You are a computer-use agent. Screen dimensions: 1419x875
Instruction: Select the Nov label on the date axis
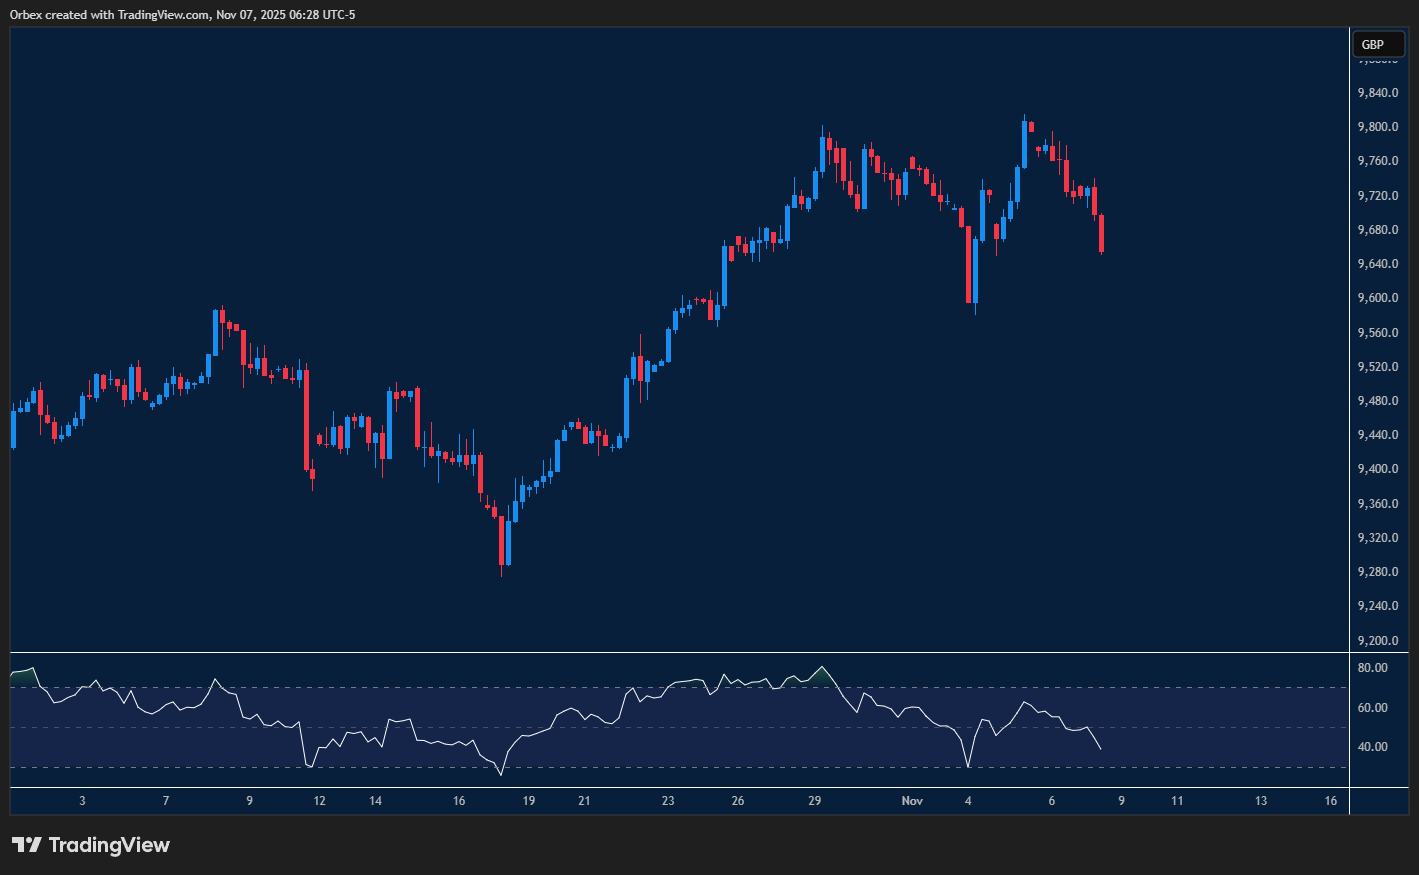pos(912,801)
